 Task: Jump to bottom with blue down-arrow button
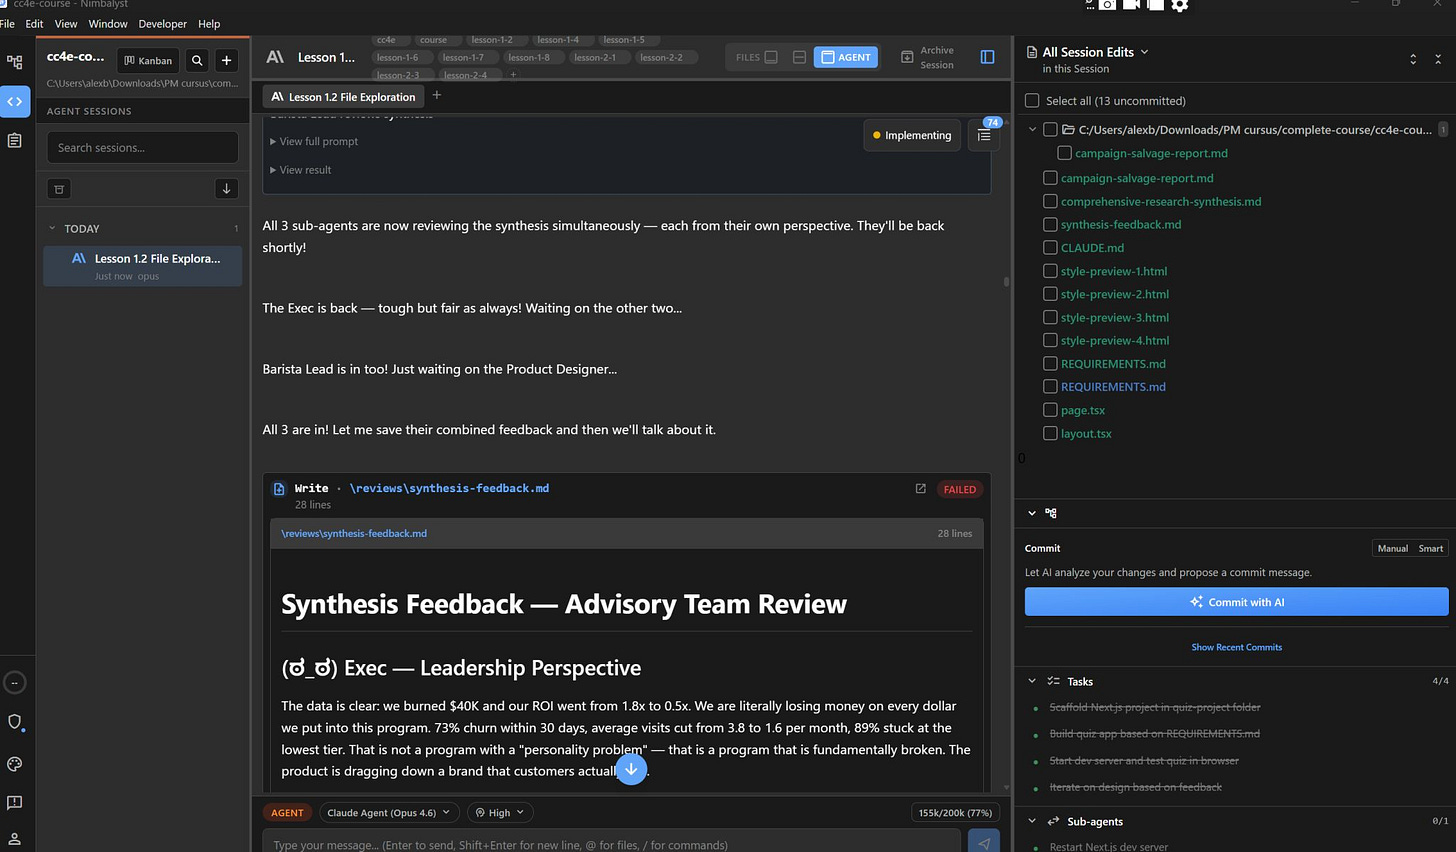point(631,769)
